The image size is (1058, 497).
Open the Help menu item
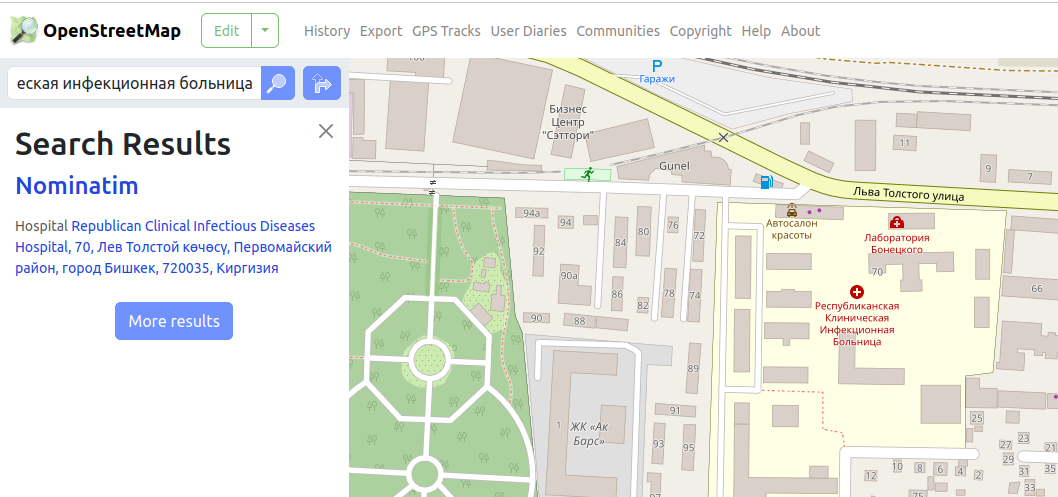click(x=756, y=31)
